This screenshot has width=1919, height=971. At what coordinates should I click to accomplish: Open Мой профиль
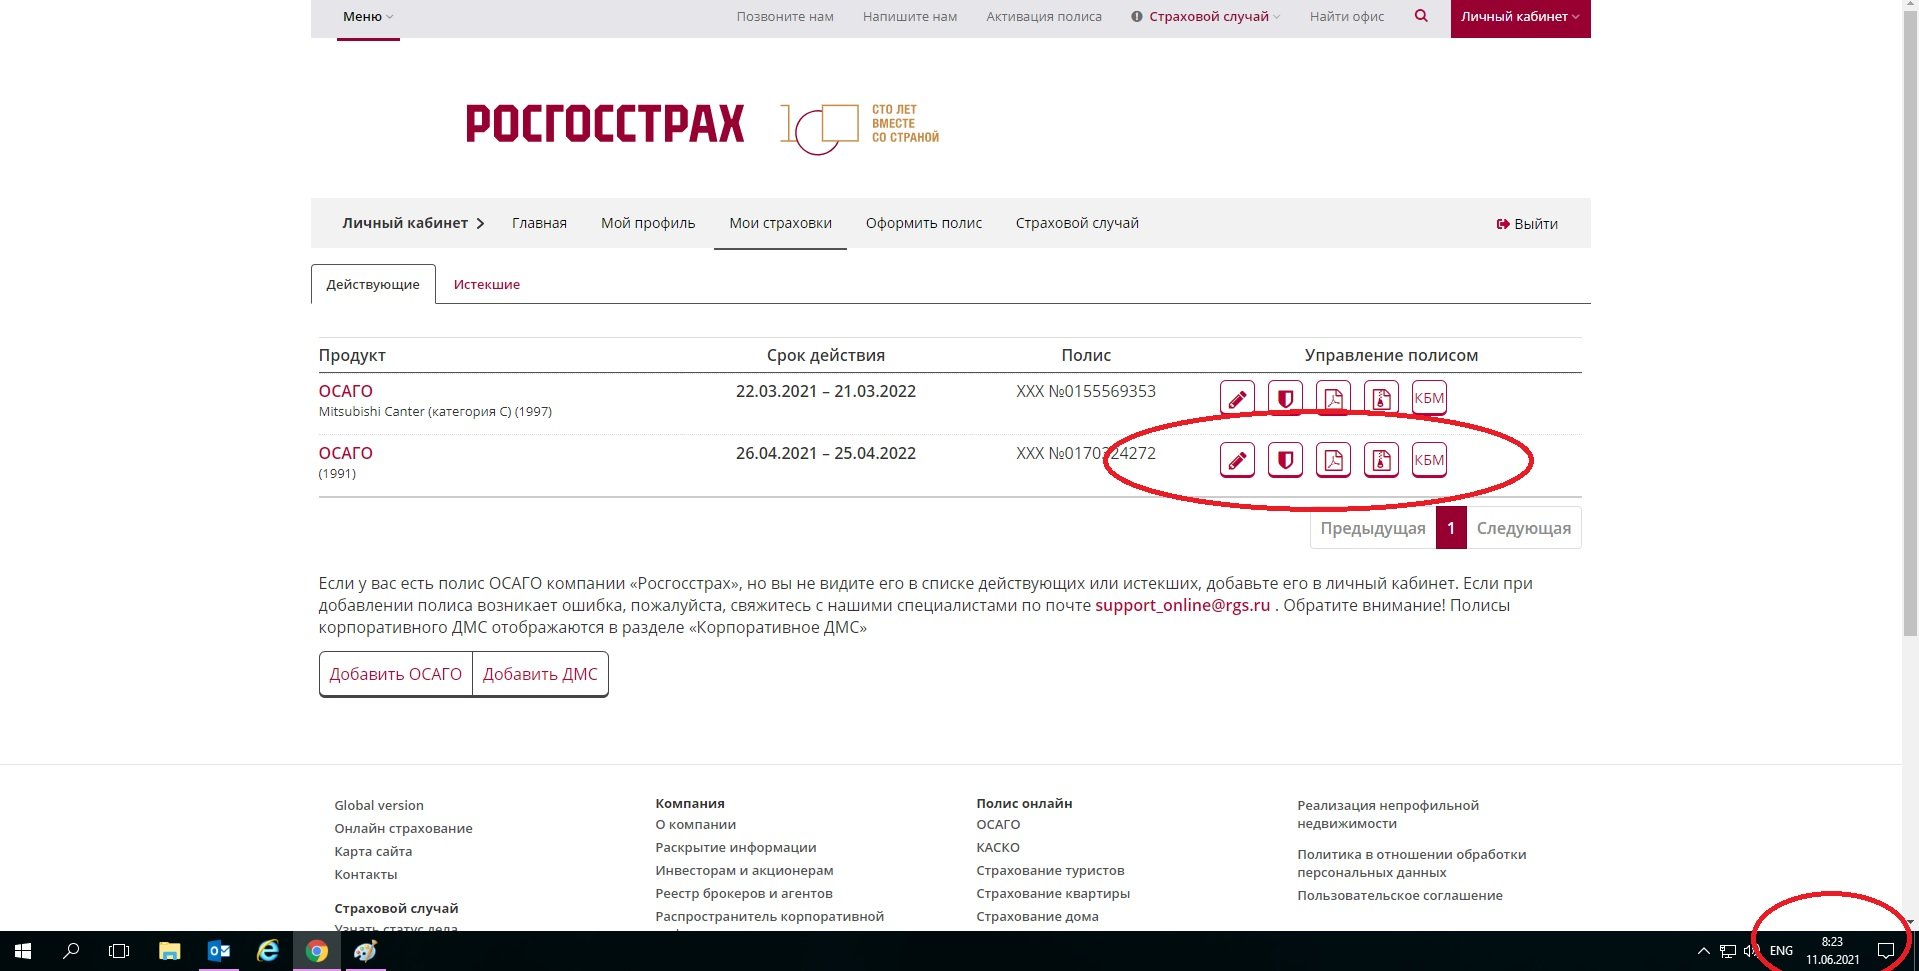point(648,223)
